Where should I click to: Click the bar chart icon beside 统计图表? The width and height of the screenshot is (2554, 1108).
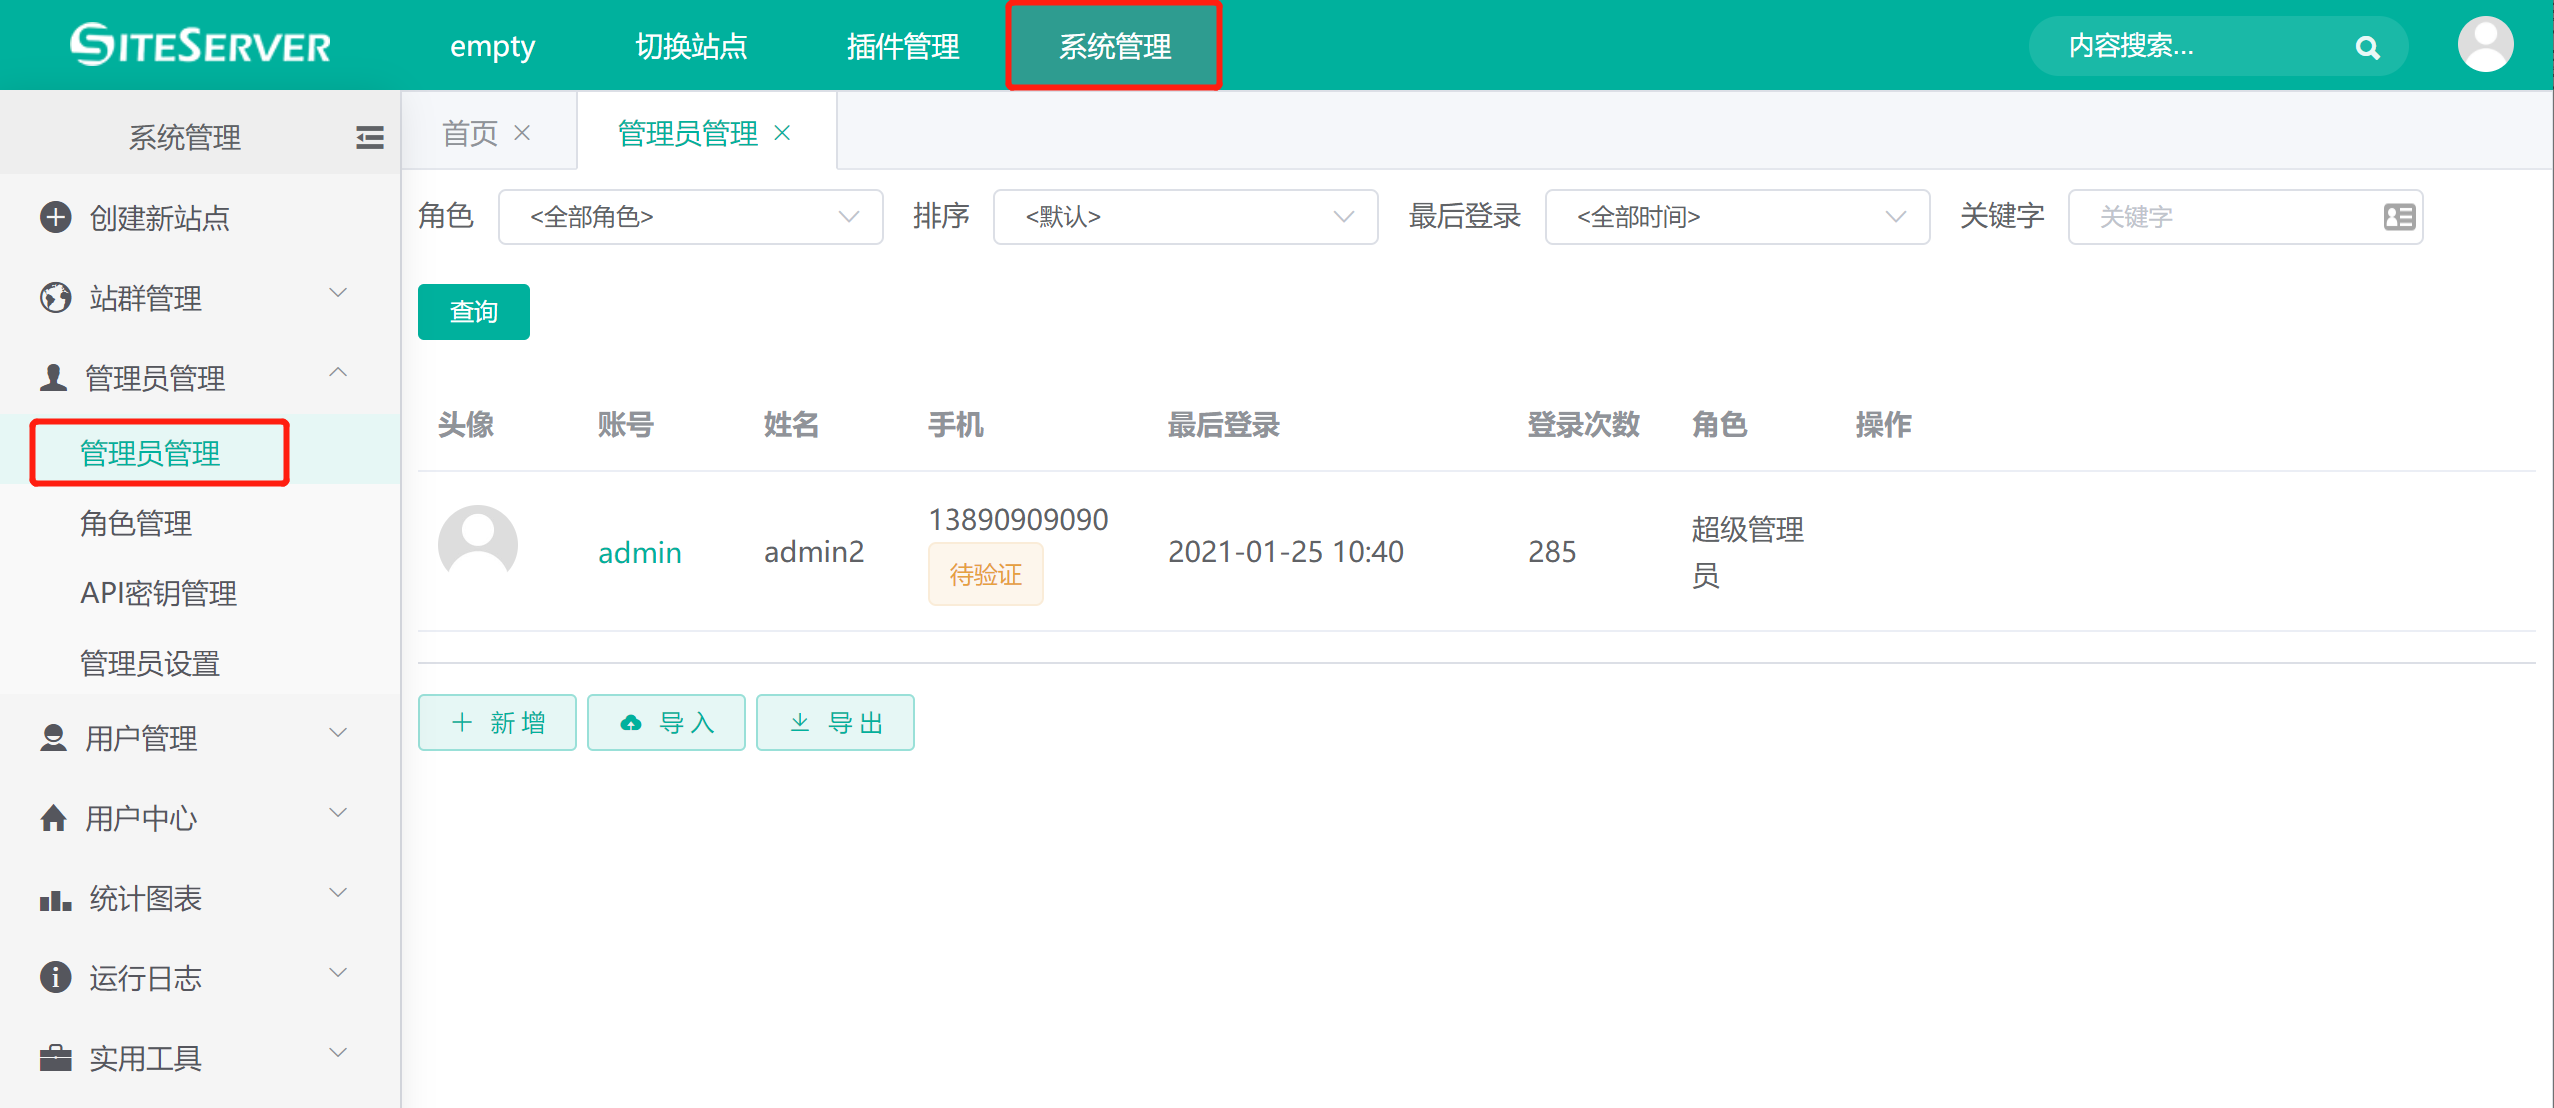tap(53, 898)
